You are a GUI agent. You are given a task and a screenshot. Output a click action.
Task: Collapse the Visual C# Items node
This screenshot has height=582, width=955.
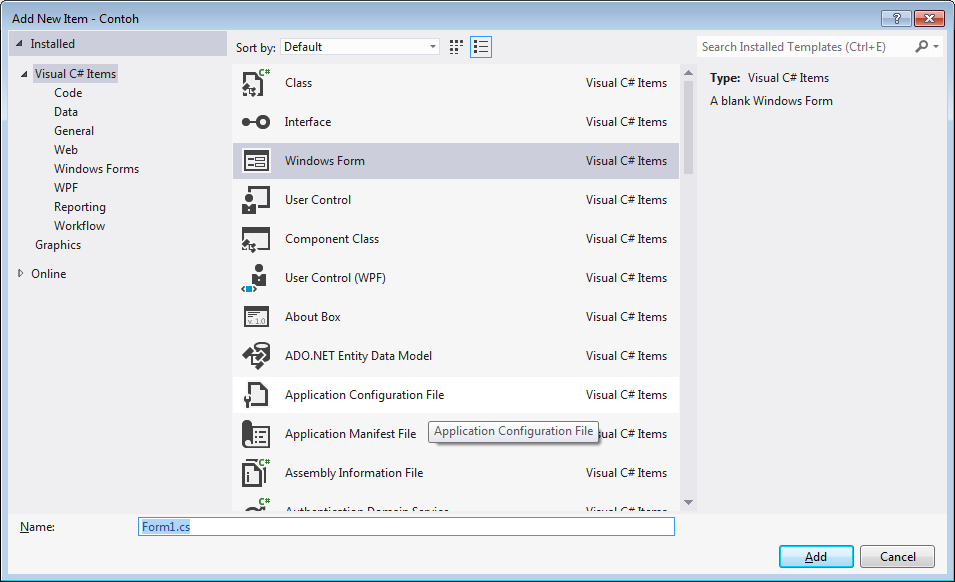click(x=24, y=74)
